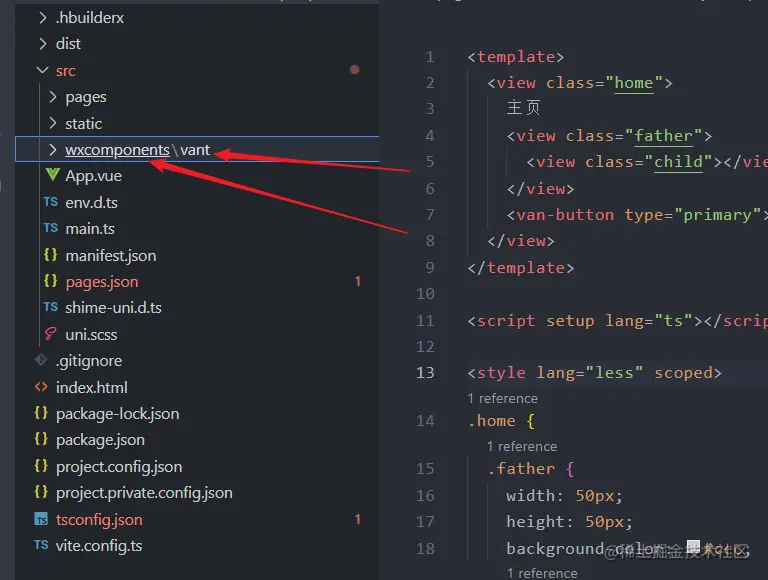The width and height of the screenshot is (768, 580).
Task: Click the HTML icon beside index.html
Action: [x=41, y=387]
